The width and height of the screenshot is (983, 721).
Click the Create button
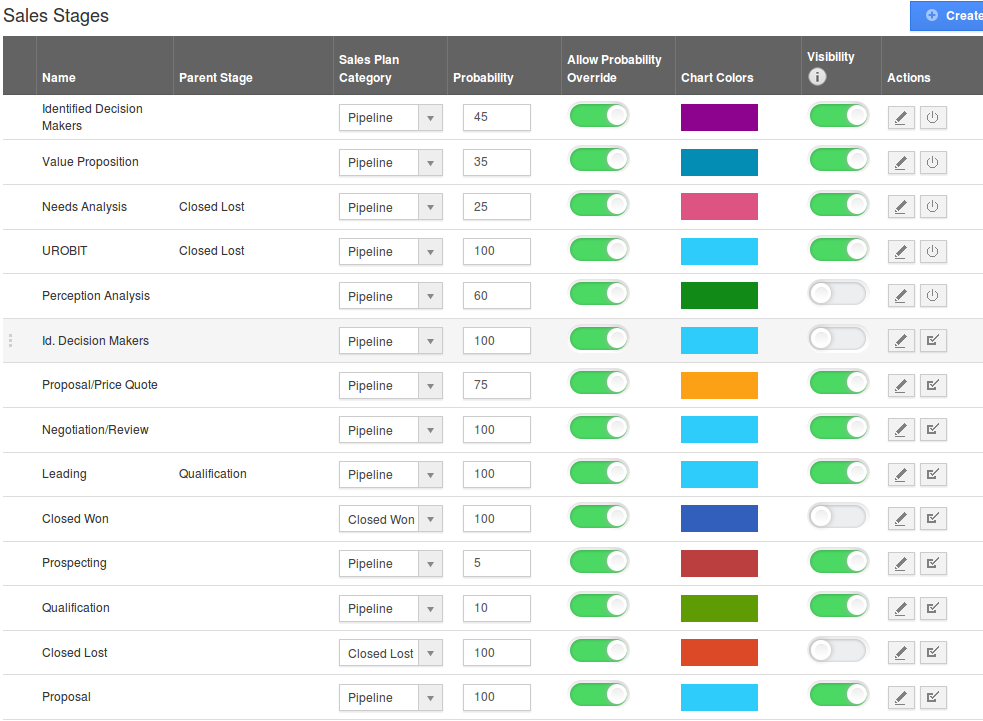point(947,16)
